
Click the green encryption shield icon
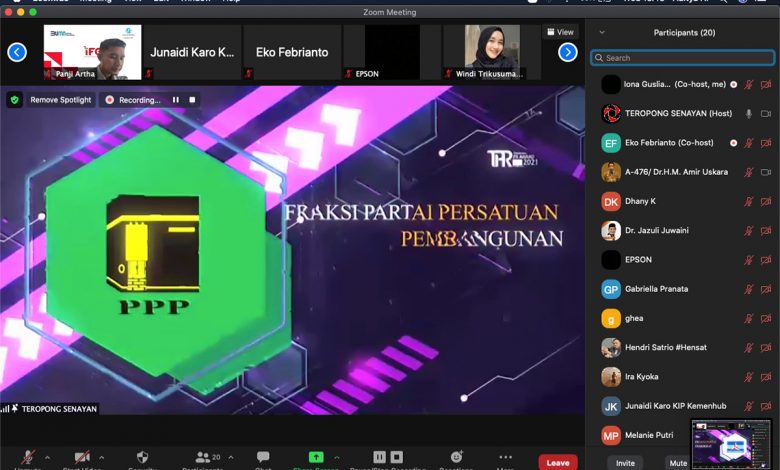point(14,100)
